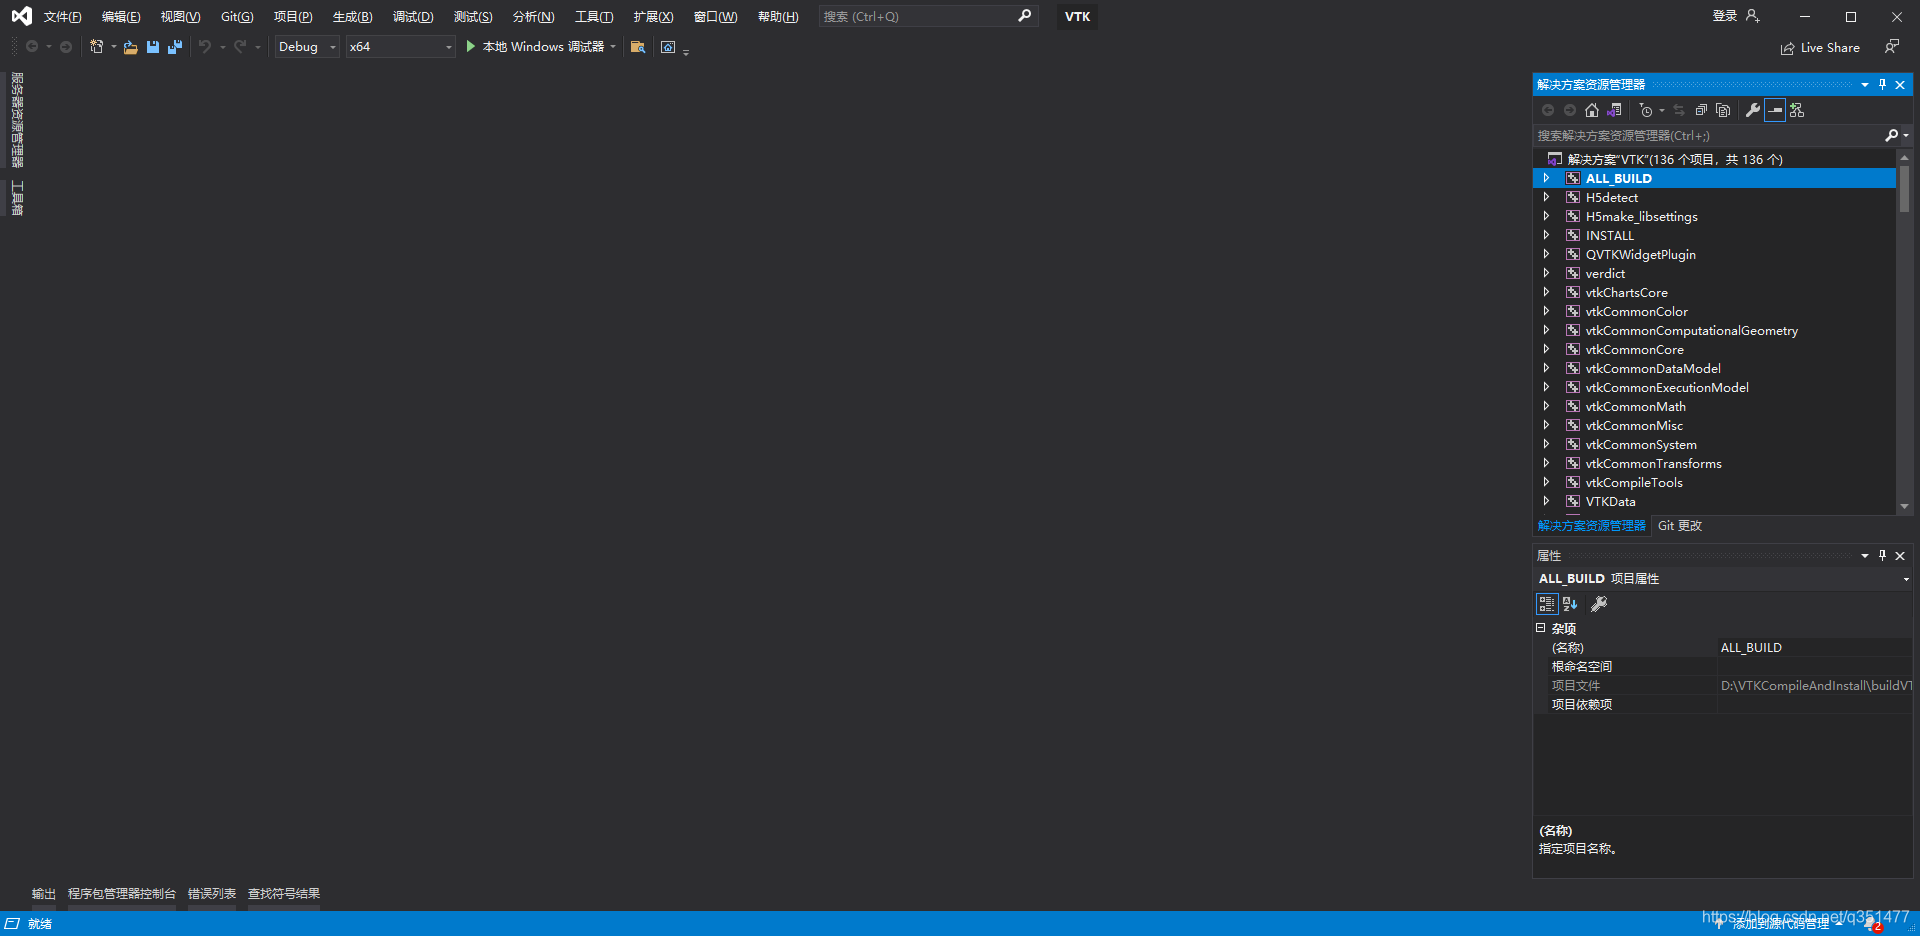Toggle auto-hide pin on Properties panel

[x=1882, y=556]
